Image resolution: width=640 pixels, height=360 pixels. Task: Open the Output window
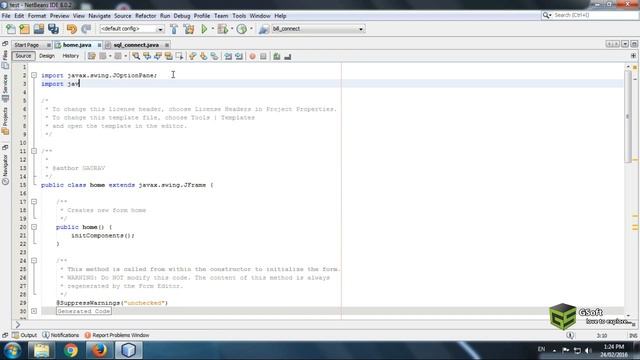click(x=24, y=335)
